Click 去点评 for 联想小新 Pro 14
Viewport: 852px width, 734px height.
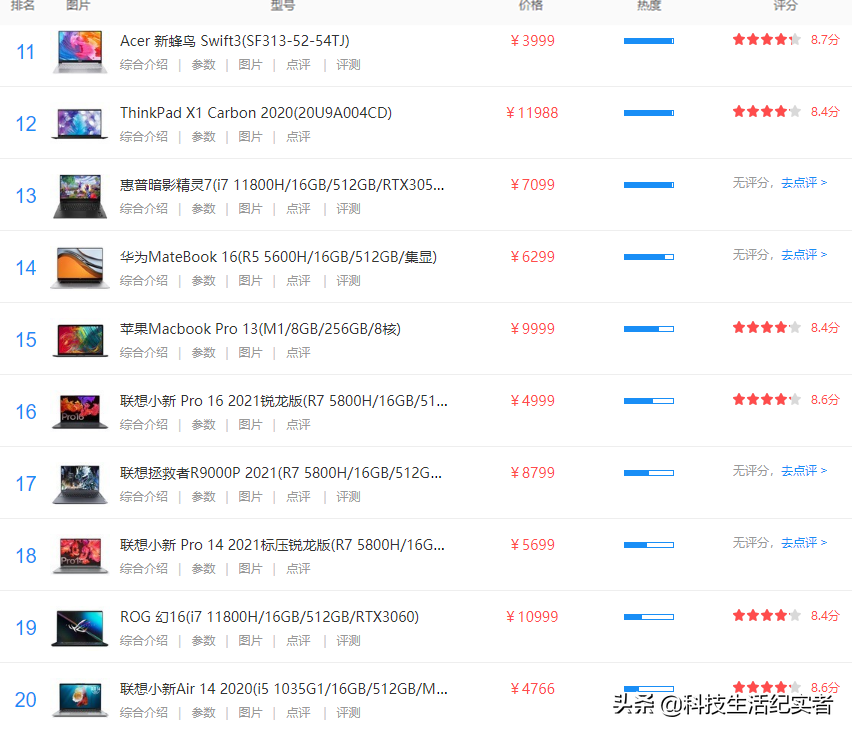click(x=804, y=542)
